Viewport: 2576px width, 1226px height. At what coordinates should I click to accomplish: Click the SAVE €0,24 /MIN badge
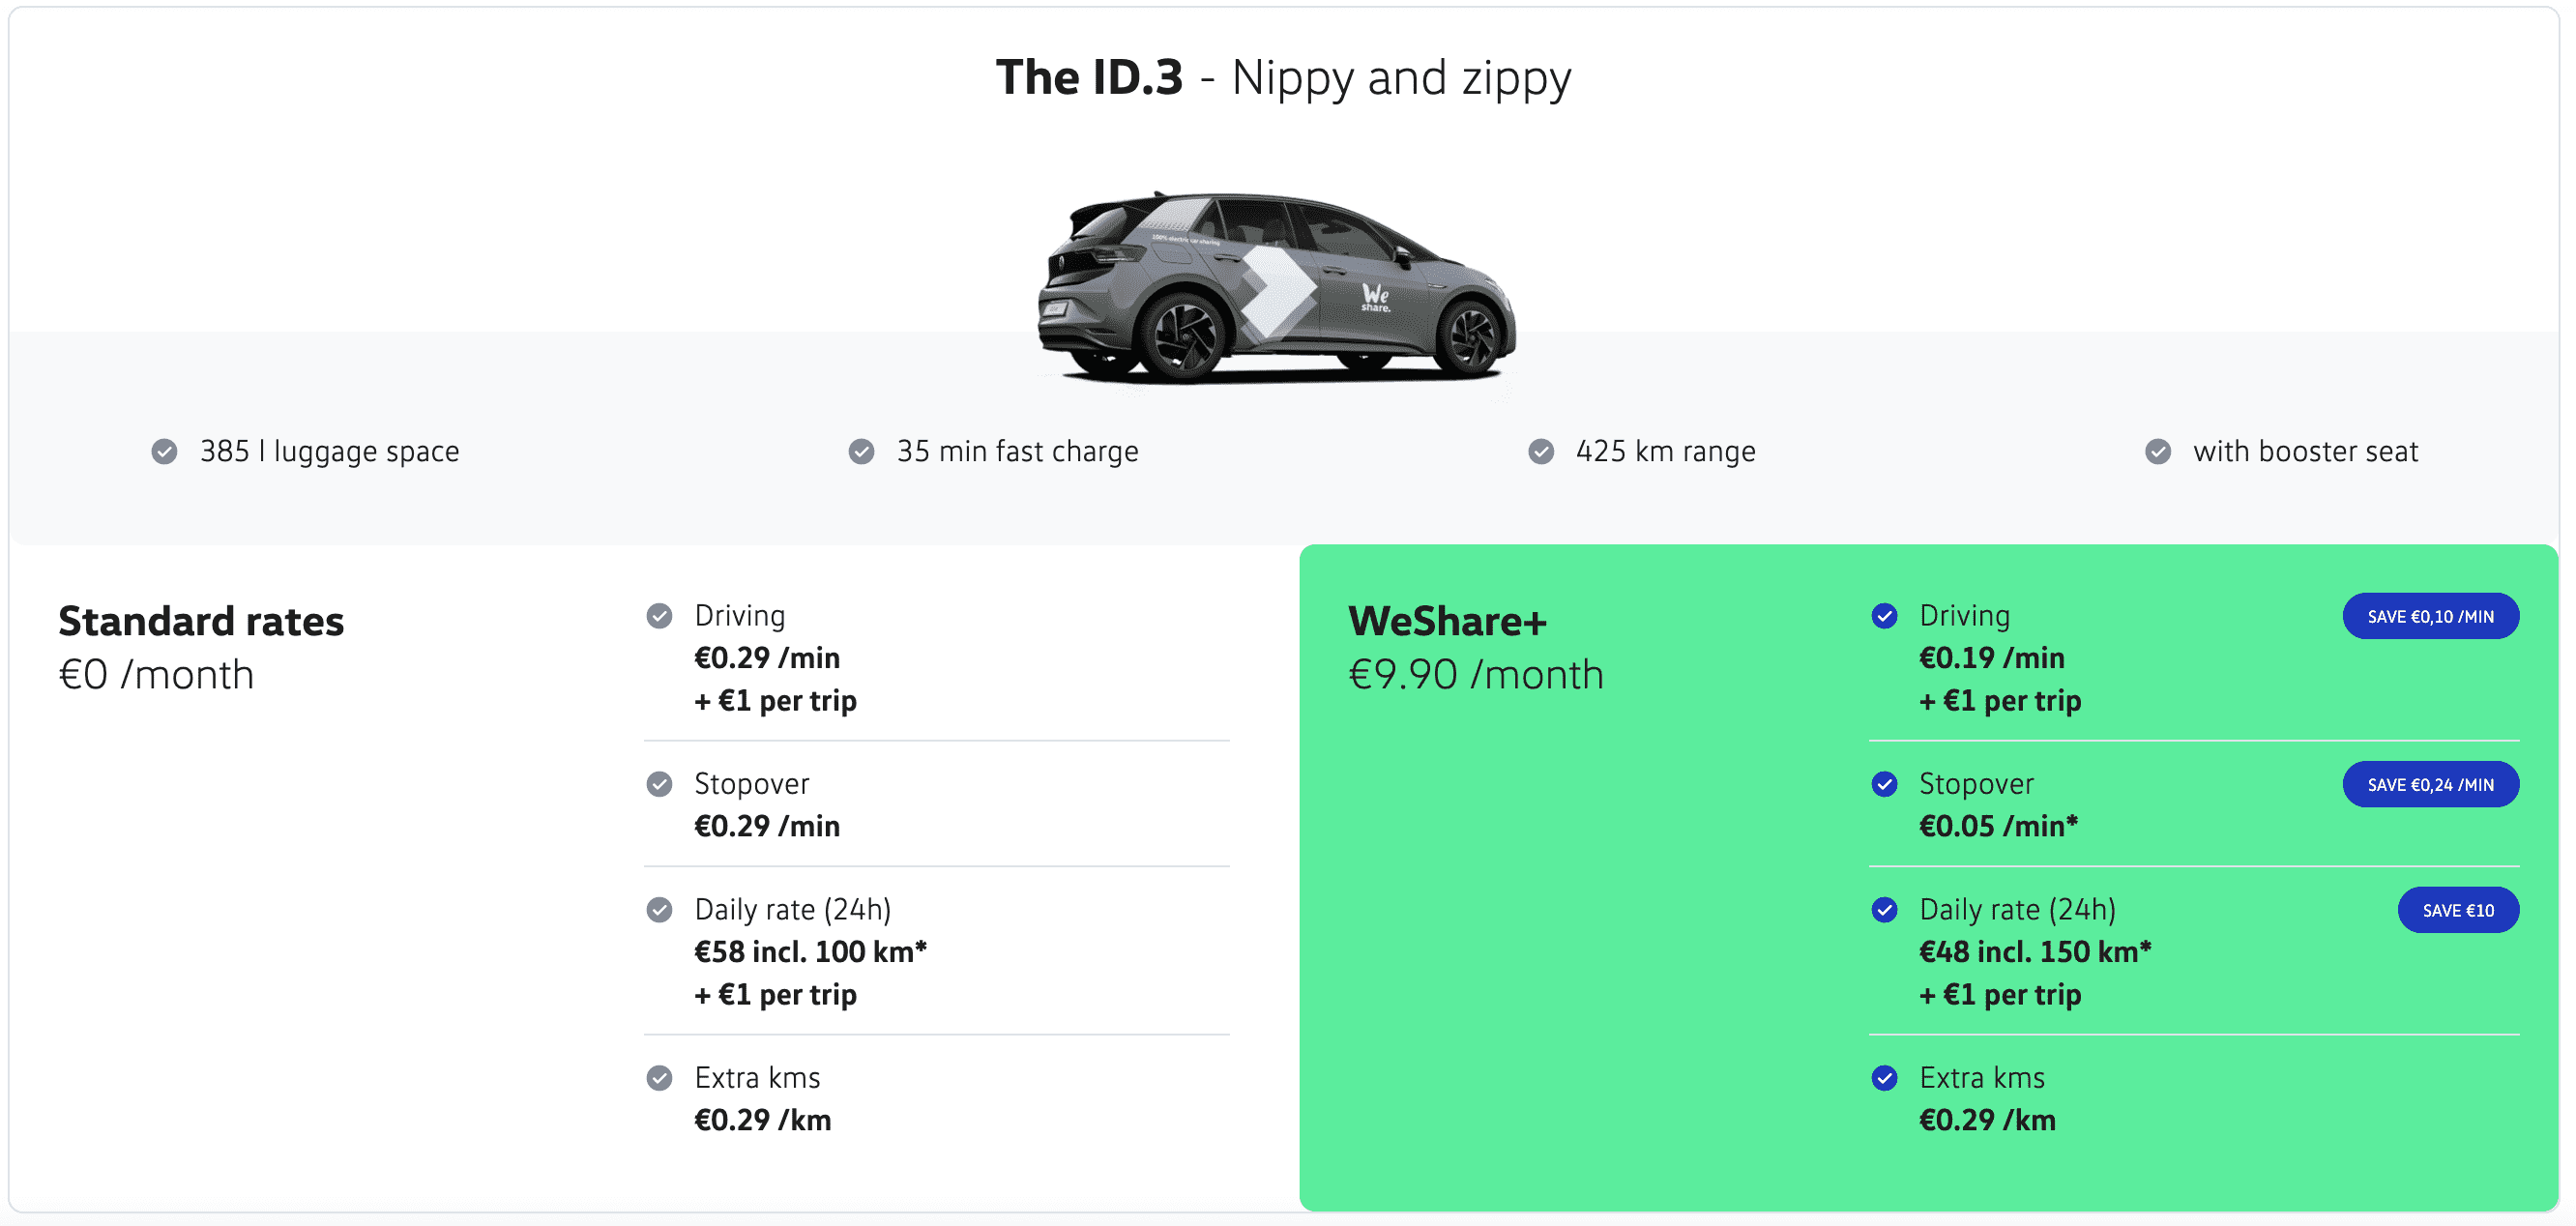tap(2430, 784)
